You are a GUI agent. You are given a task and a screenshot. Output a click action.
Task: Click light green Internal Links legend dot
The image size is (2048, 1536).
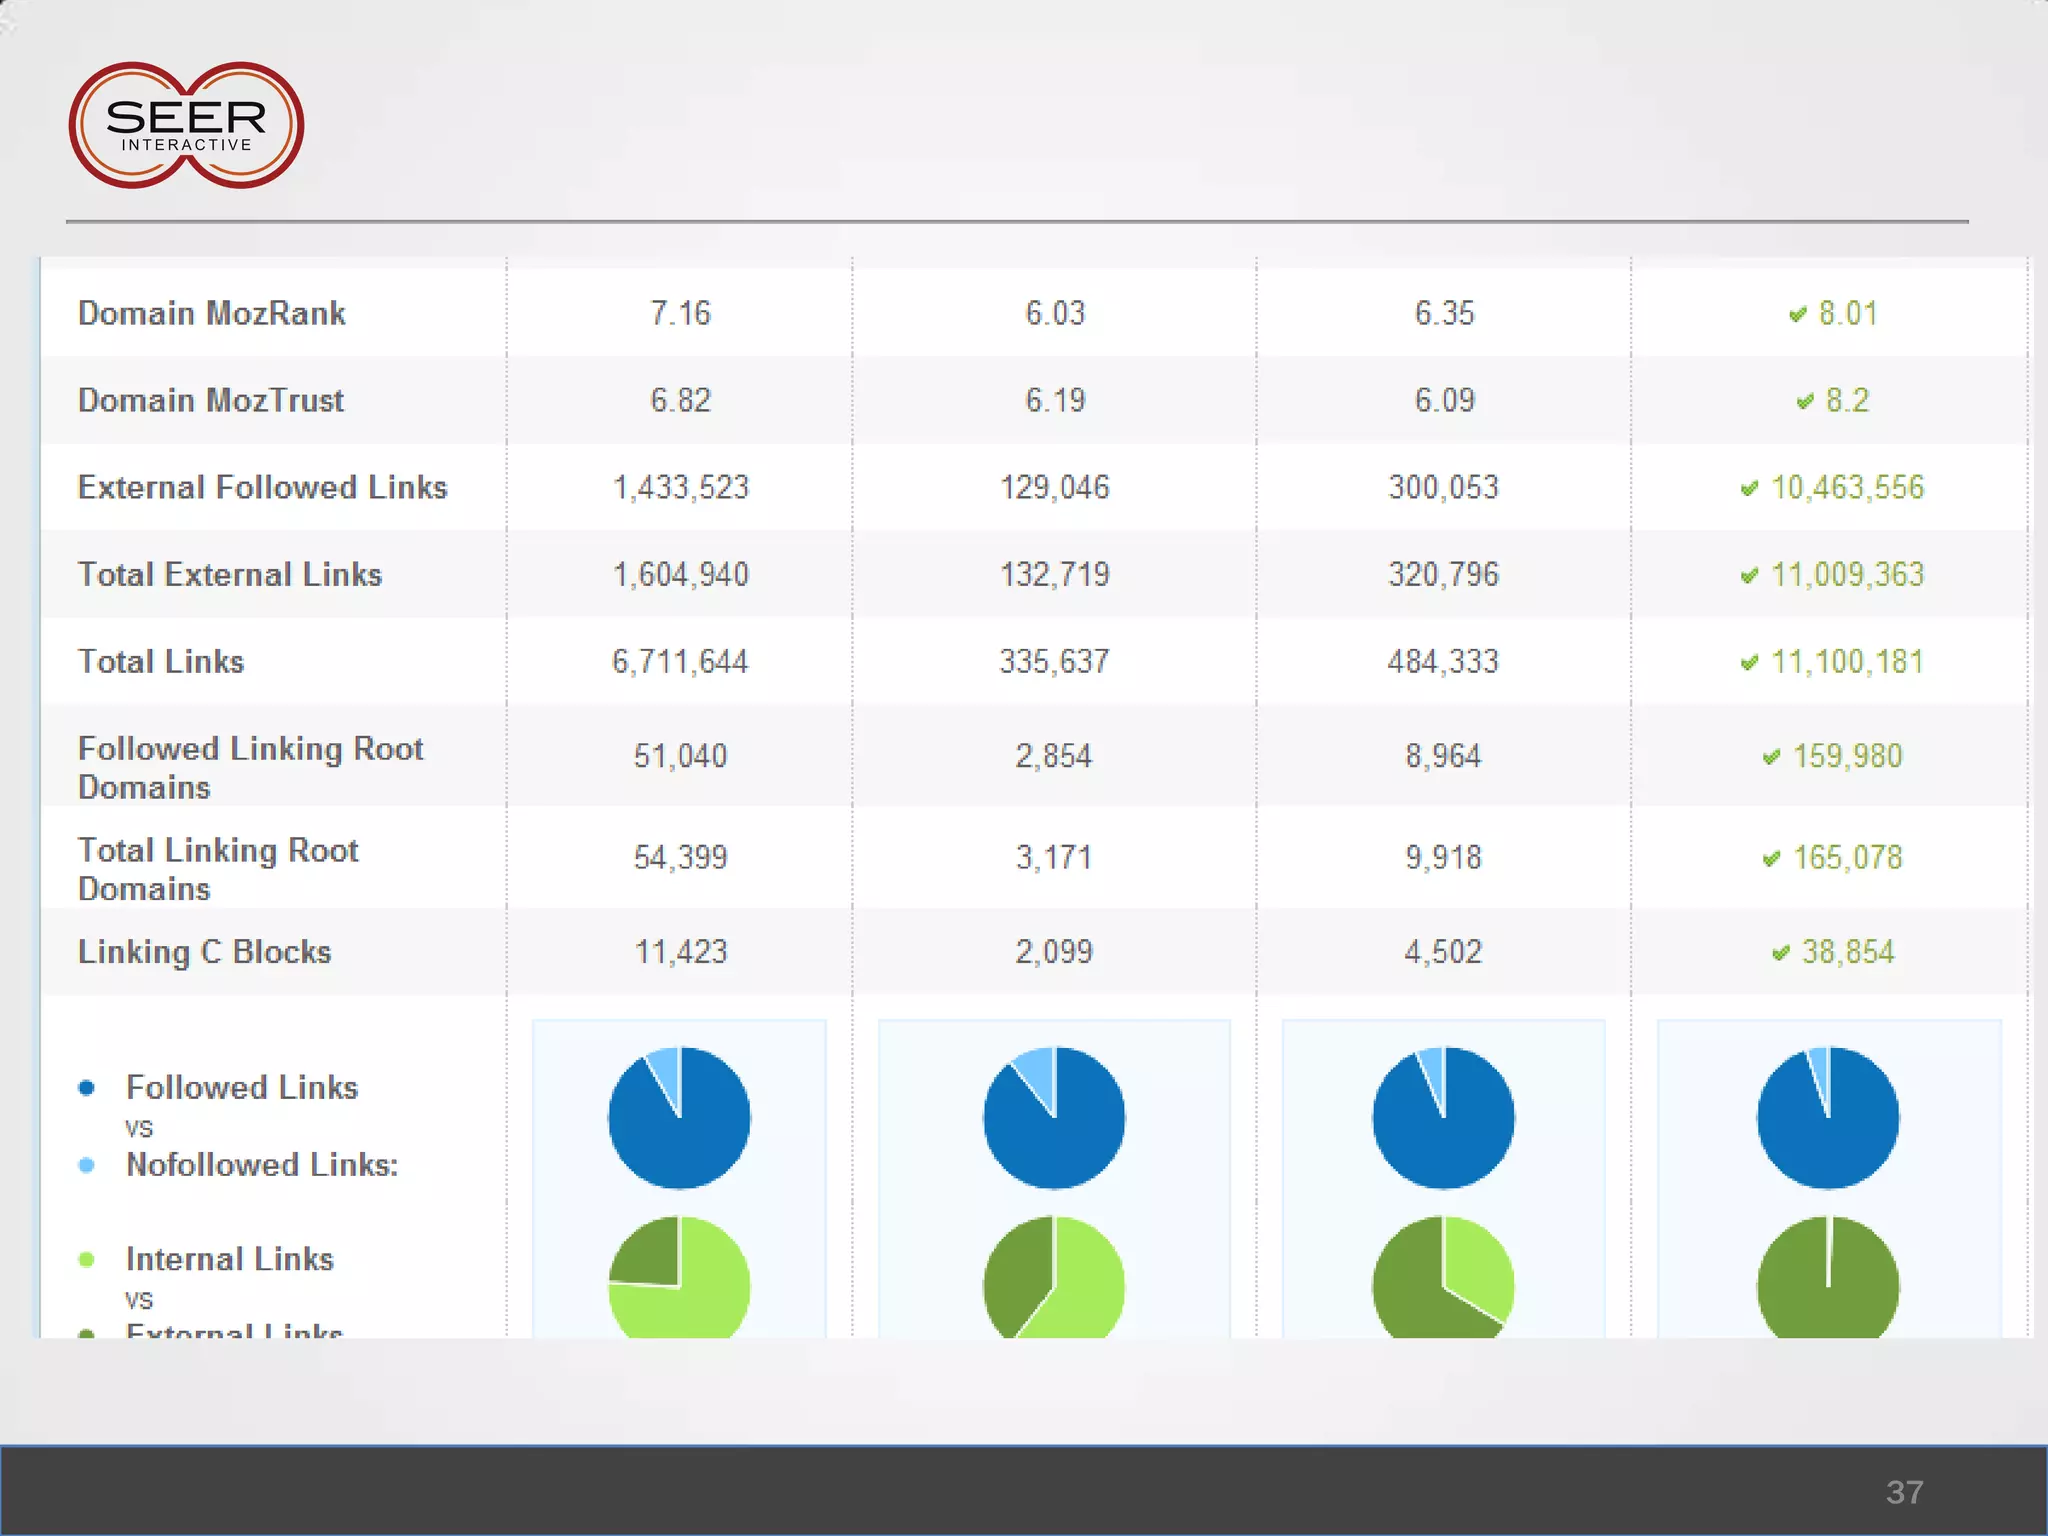[x=87, y=1259]
